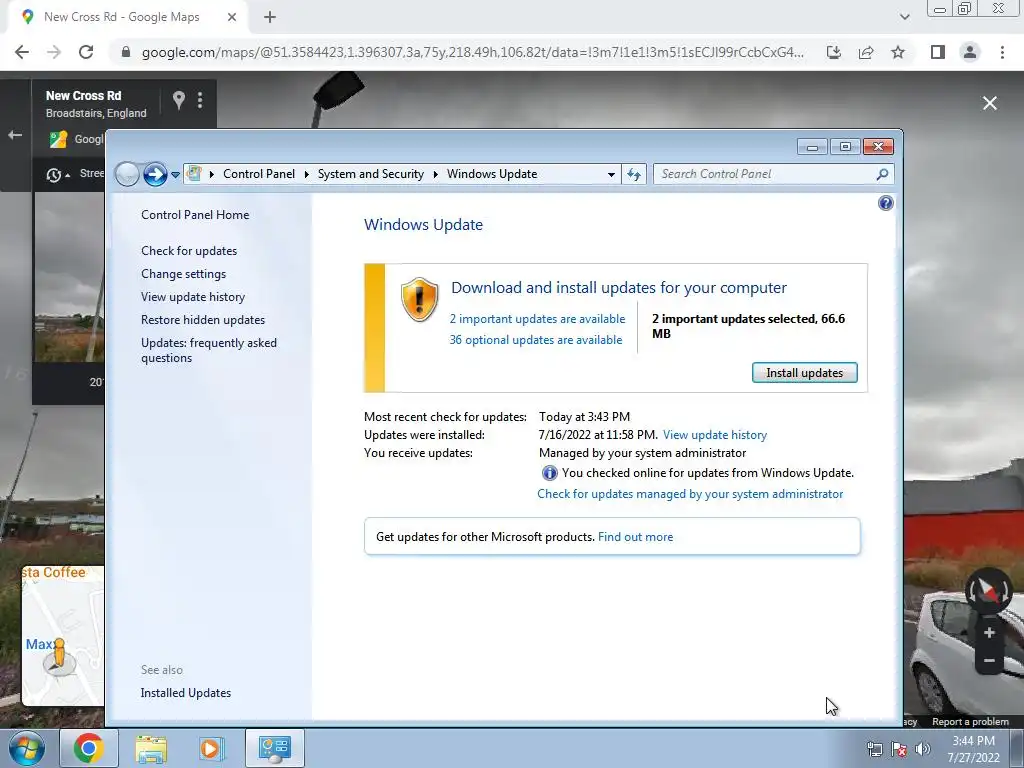Click Report a problem in Google Maps
This screenshot has height=768, width=1024.
[970, 722]
